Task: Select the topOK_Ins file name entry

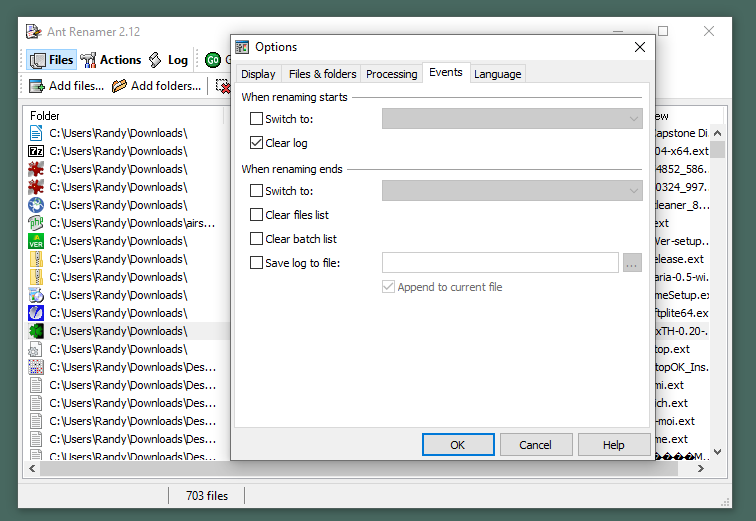Action: (682, 367)
